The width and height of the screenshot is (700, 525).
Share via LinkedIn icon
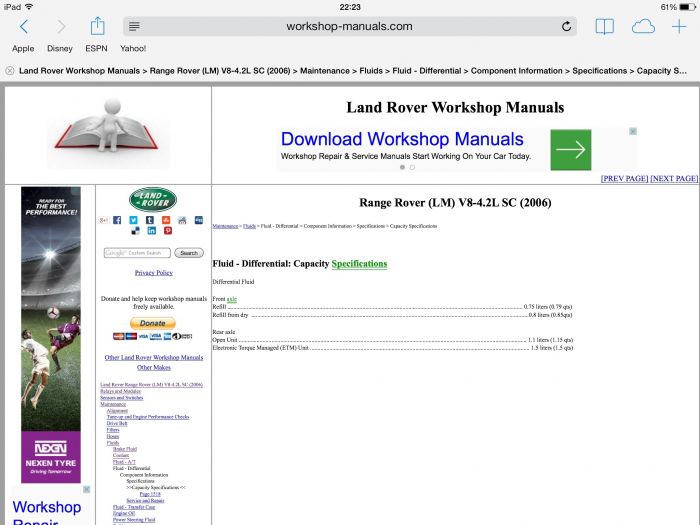(x=152, y=230)
